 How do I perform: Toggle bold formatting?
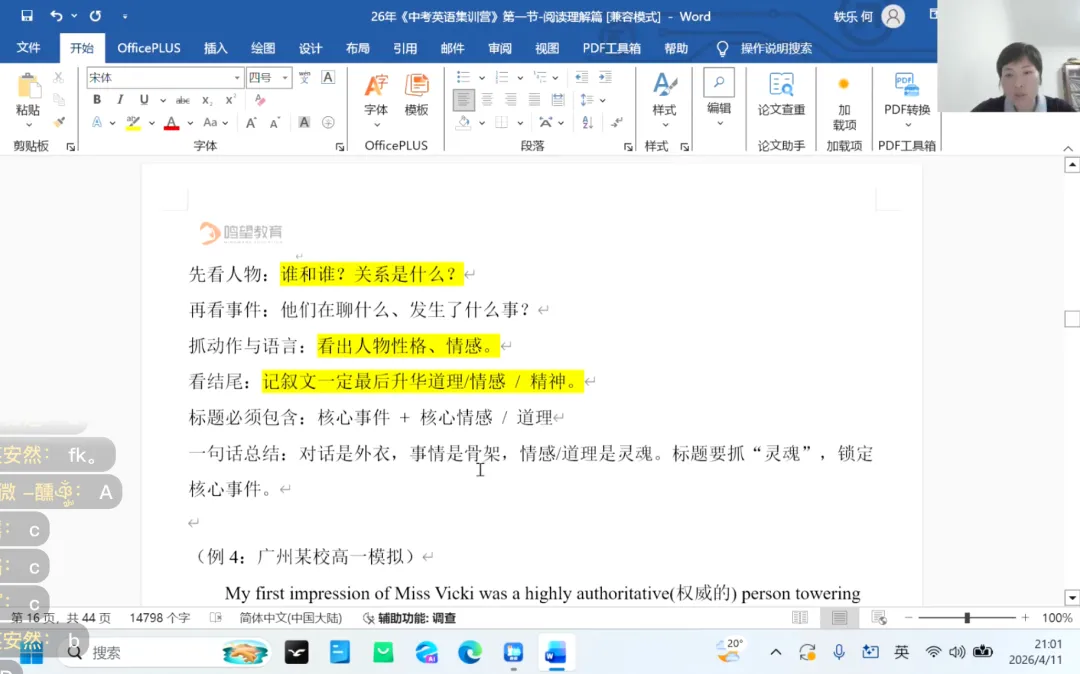point(97,99)
